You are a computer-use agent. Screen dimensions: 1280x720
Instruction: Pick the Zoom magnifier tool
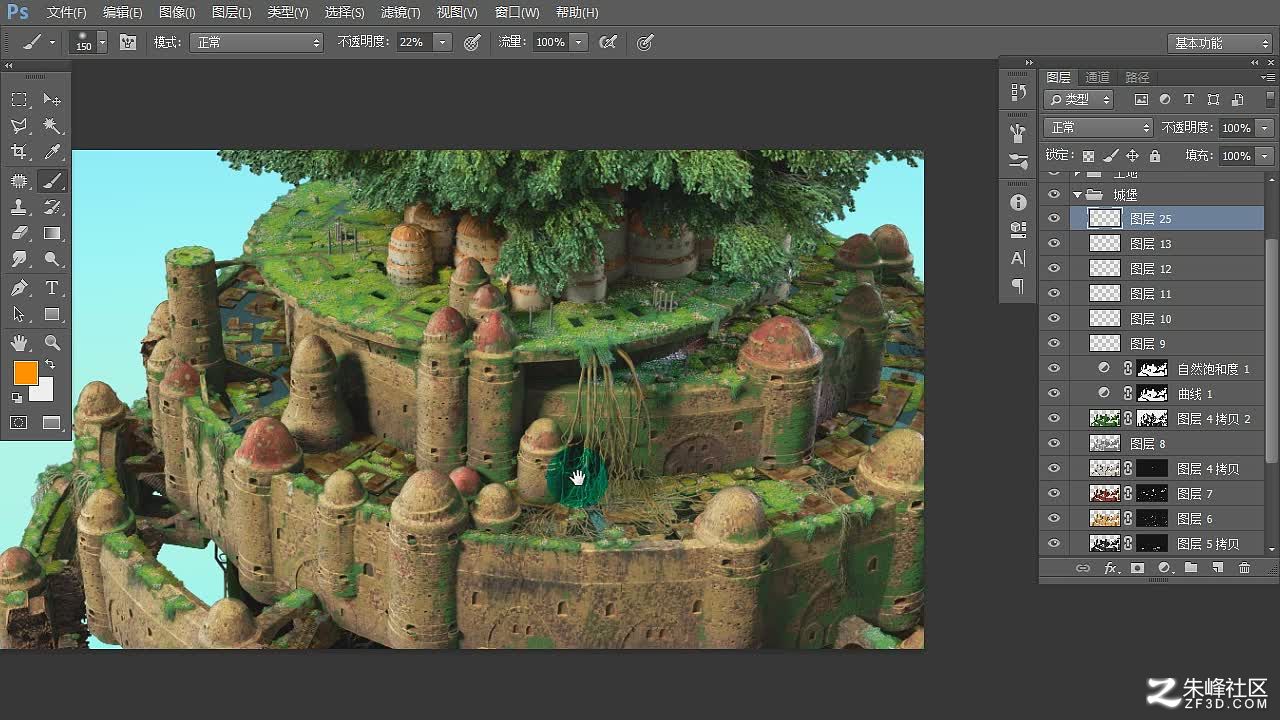pyautogui.click(x=52, y=343)
